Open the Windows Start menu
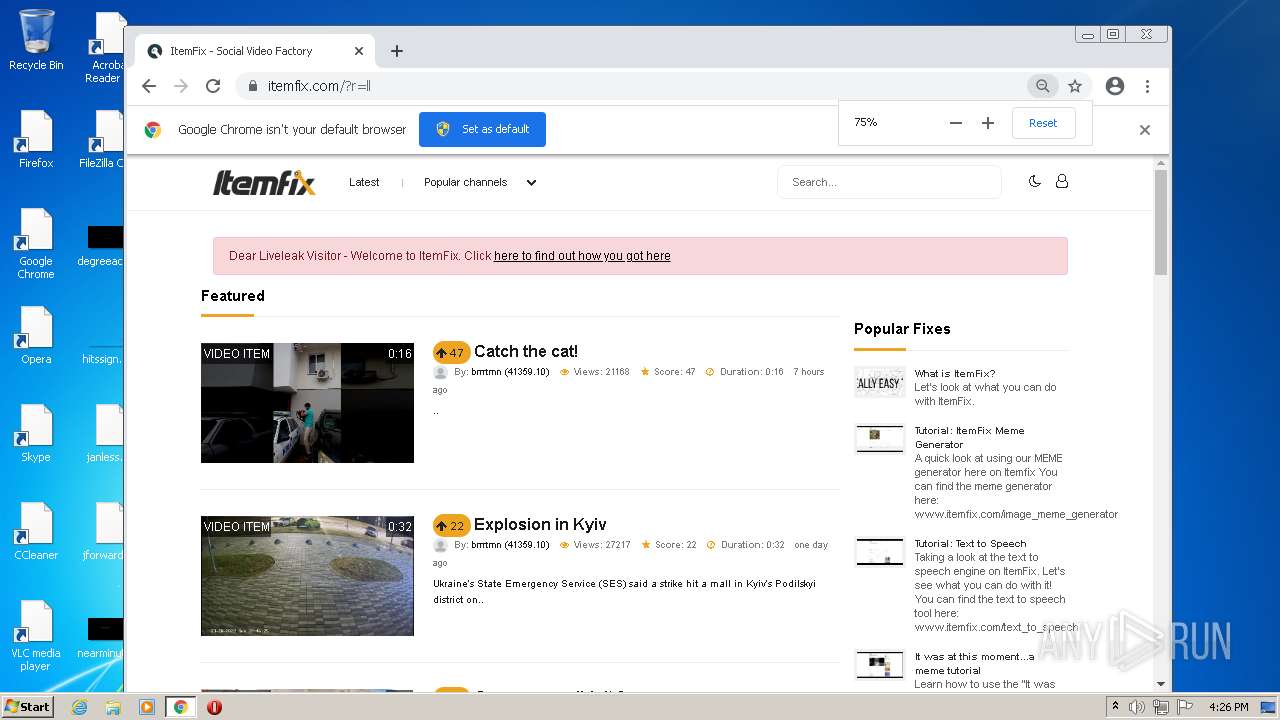 (x=27, y=706)
